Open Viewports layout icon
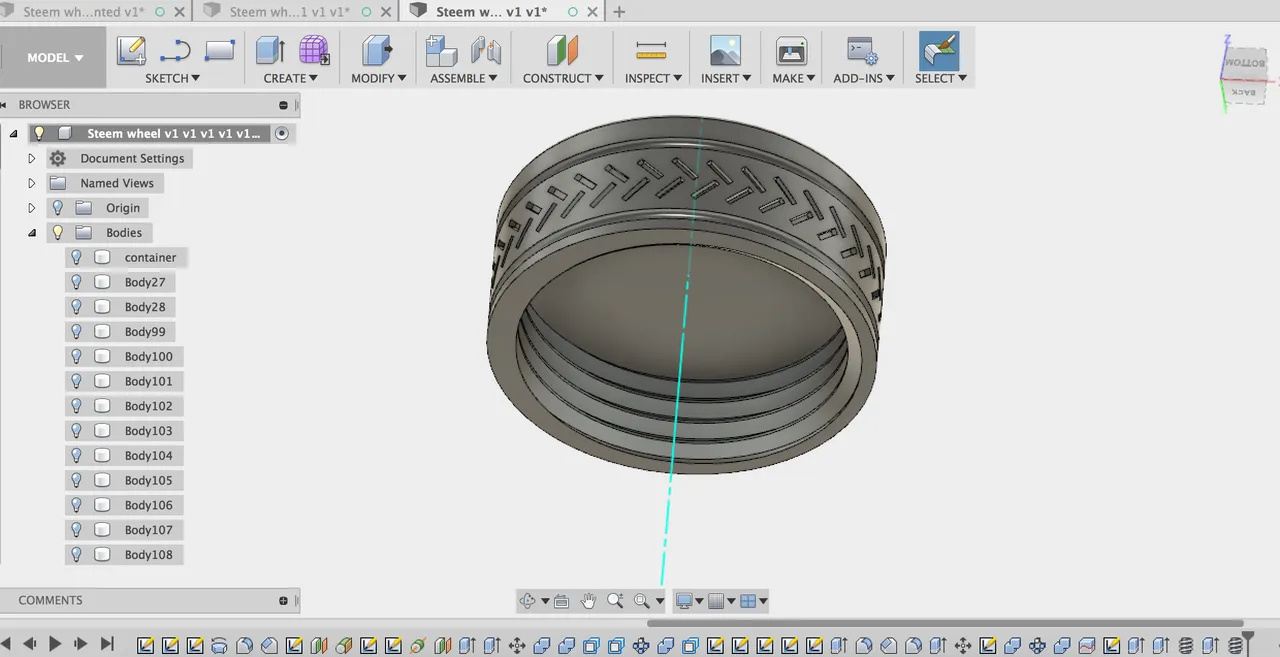1280x657 pixels. tap(748, 601)
